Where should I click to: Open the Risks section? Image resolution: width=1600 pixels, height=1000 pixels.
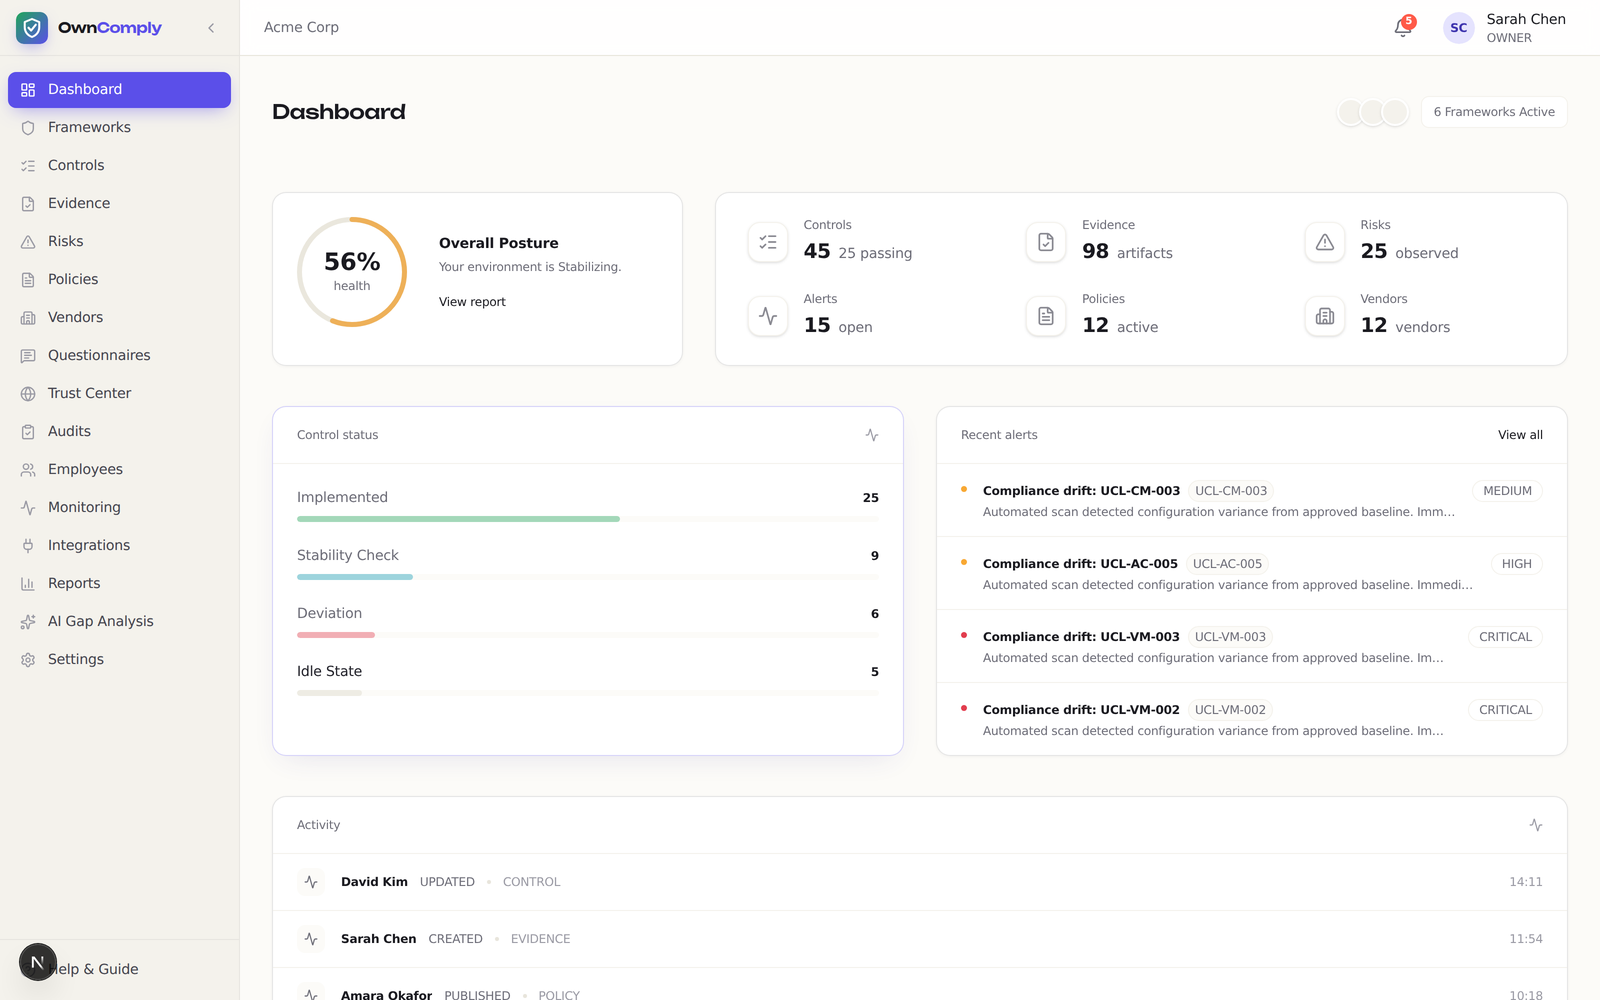tap(119, 241)
